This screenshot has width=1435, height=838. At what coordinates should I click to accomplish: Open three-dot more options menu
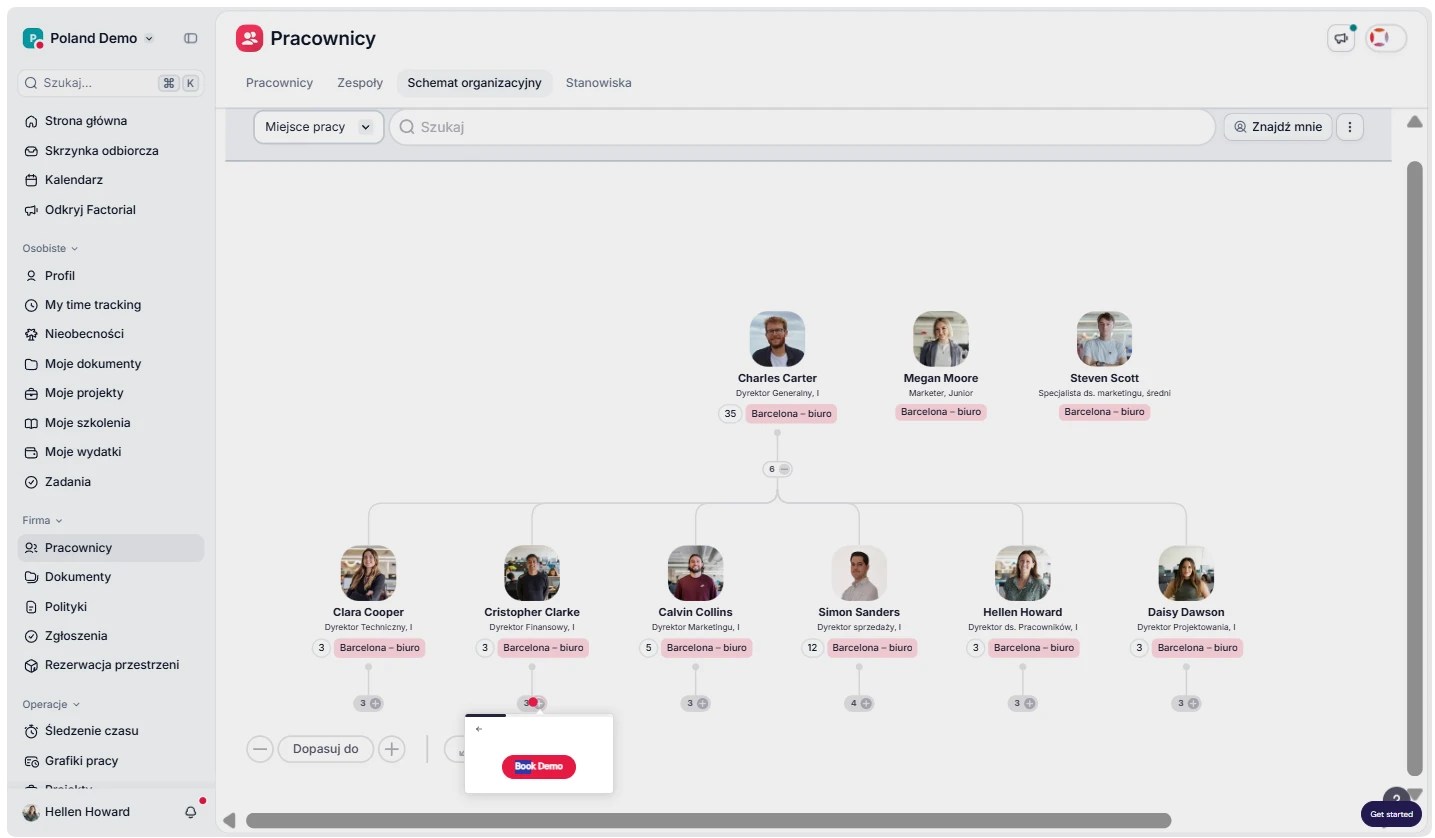(x=1350, y=127)
